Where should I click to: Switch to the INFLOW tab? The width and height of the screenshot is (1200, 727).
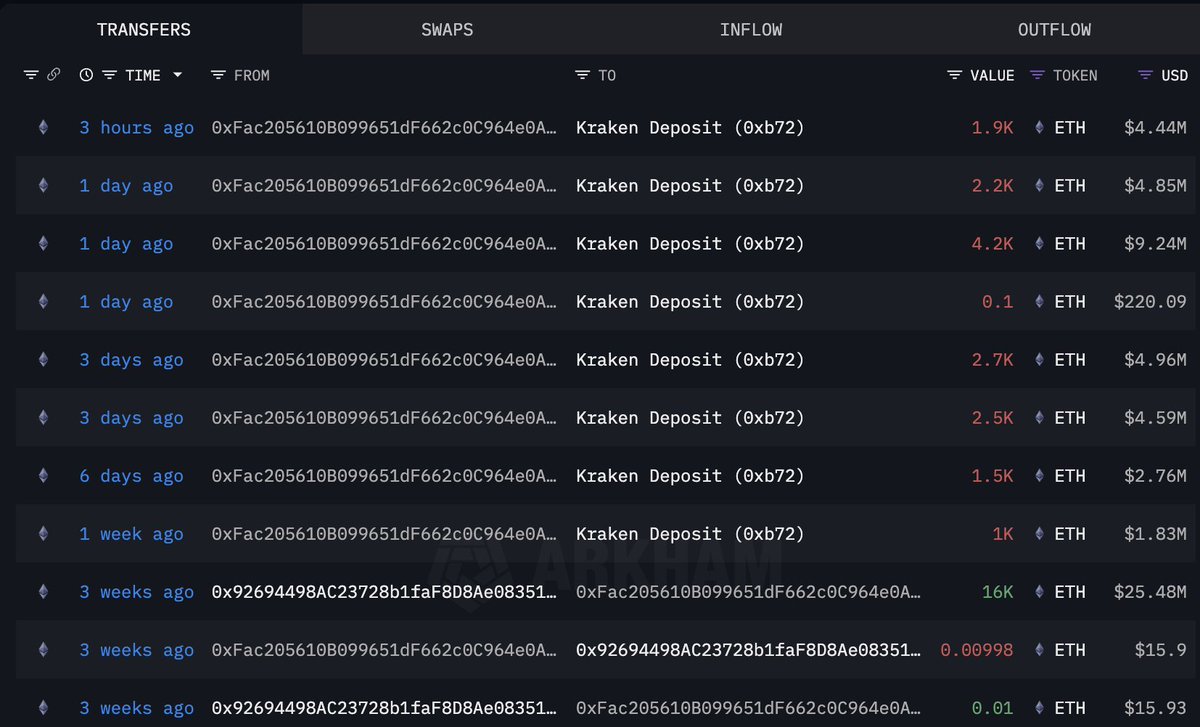(x=751, y=29)
